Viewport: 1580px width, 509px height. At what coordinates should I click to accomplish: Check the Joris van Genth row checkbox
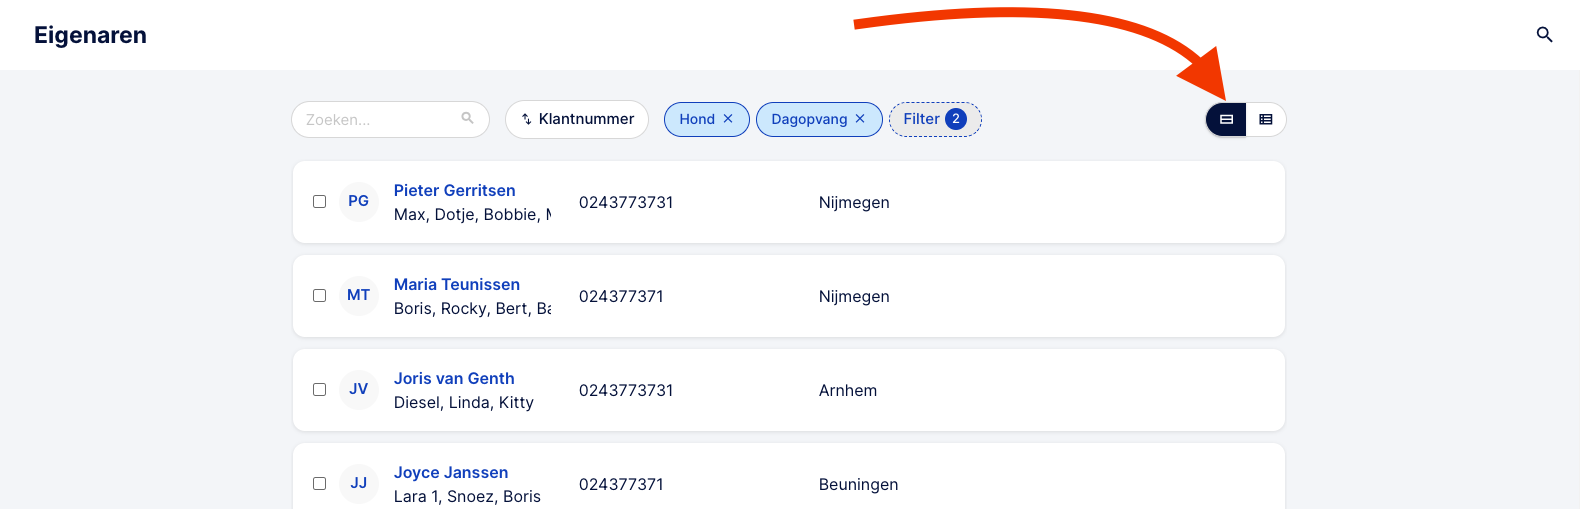319,389
